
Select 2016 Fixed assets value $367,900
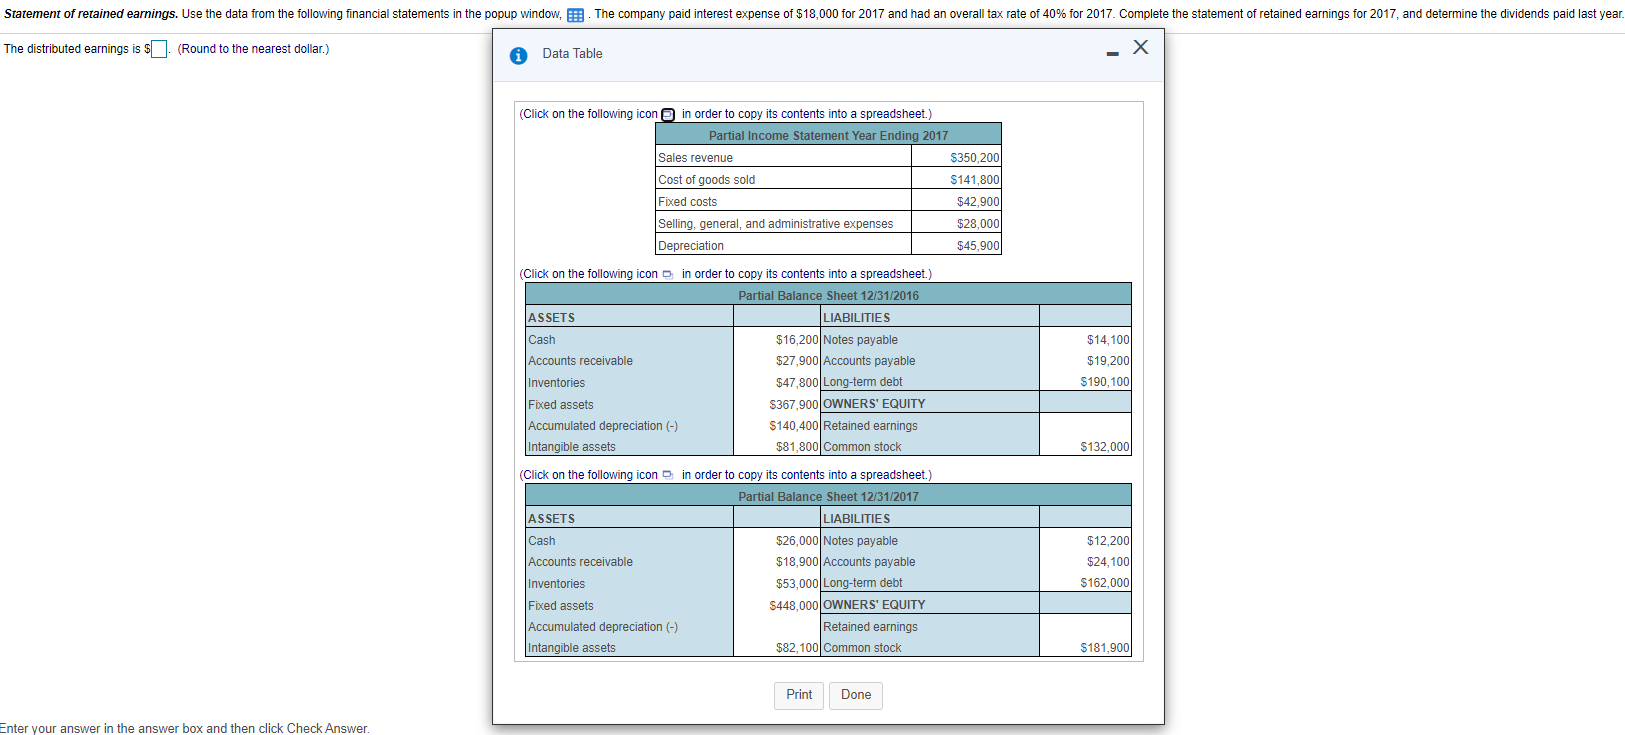click(794, 405)
